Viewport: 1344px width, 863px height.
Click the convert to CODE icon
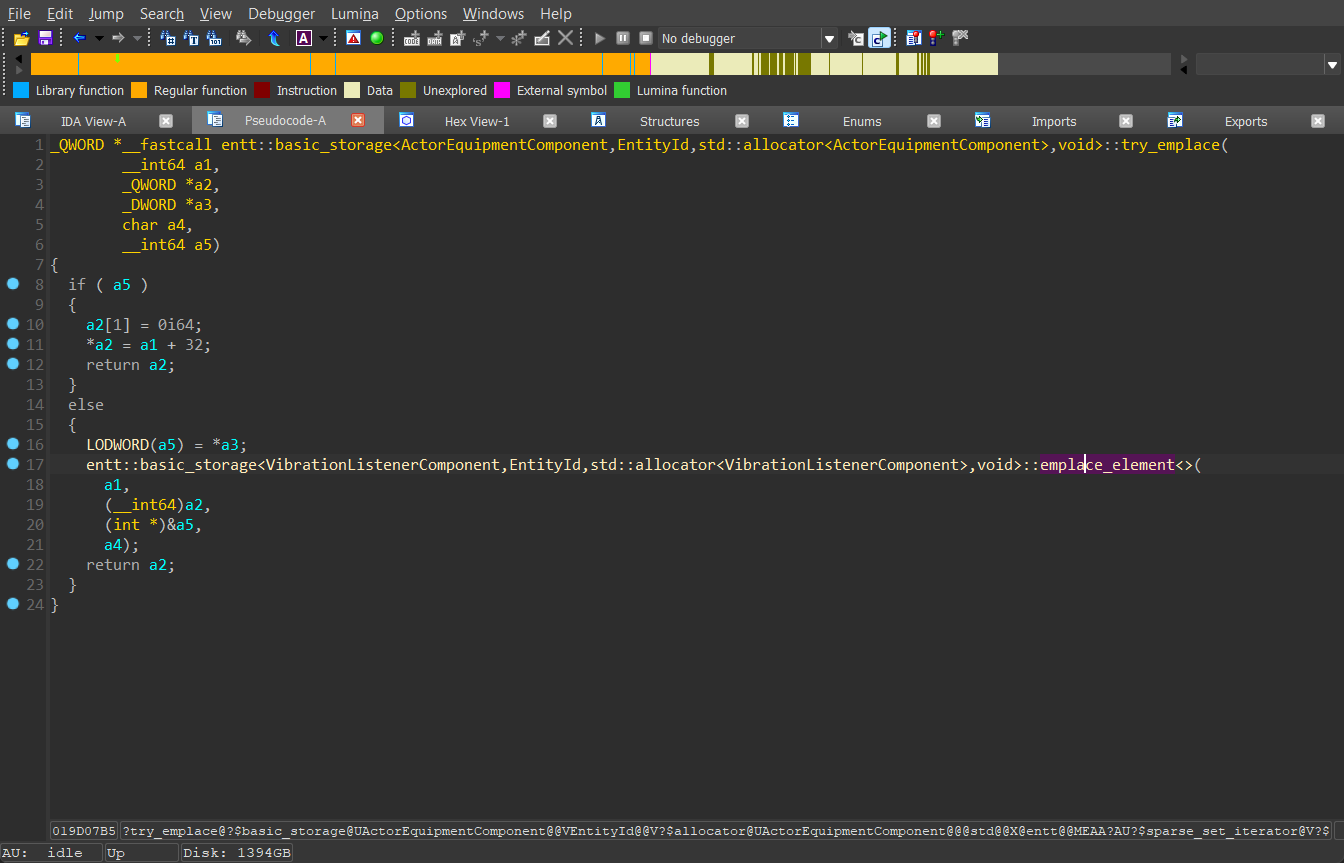tap(411, 38)
